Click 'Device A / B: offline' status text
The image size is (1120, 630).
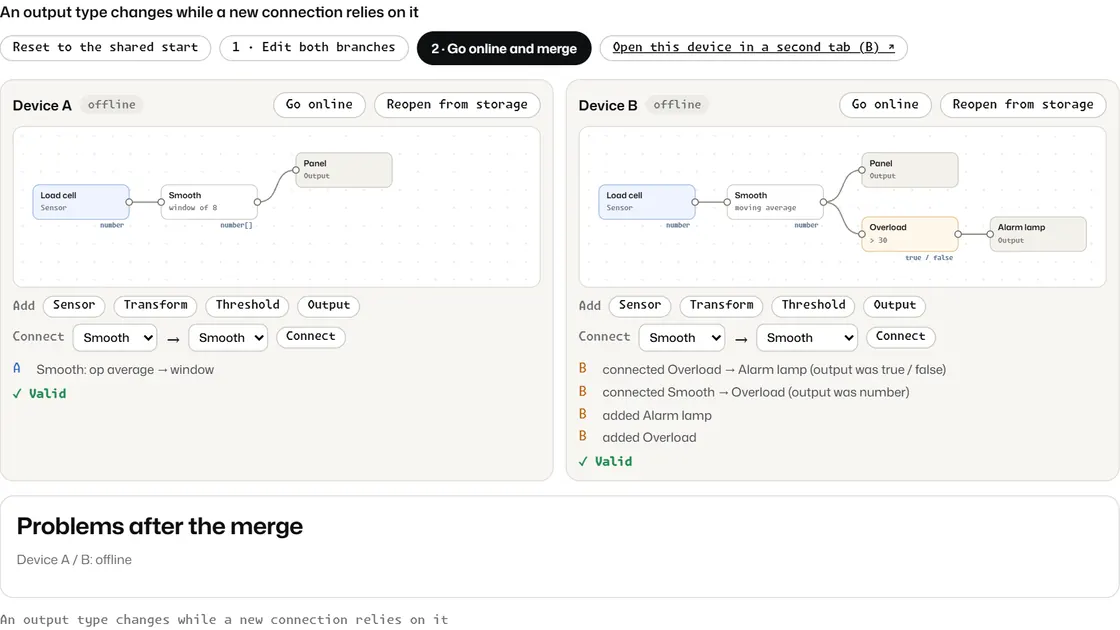point(74,559)
